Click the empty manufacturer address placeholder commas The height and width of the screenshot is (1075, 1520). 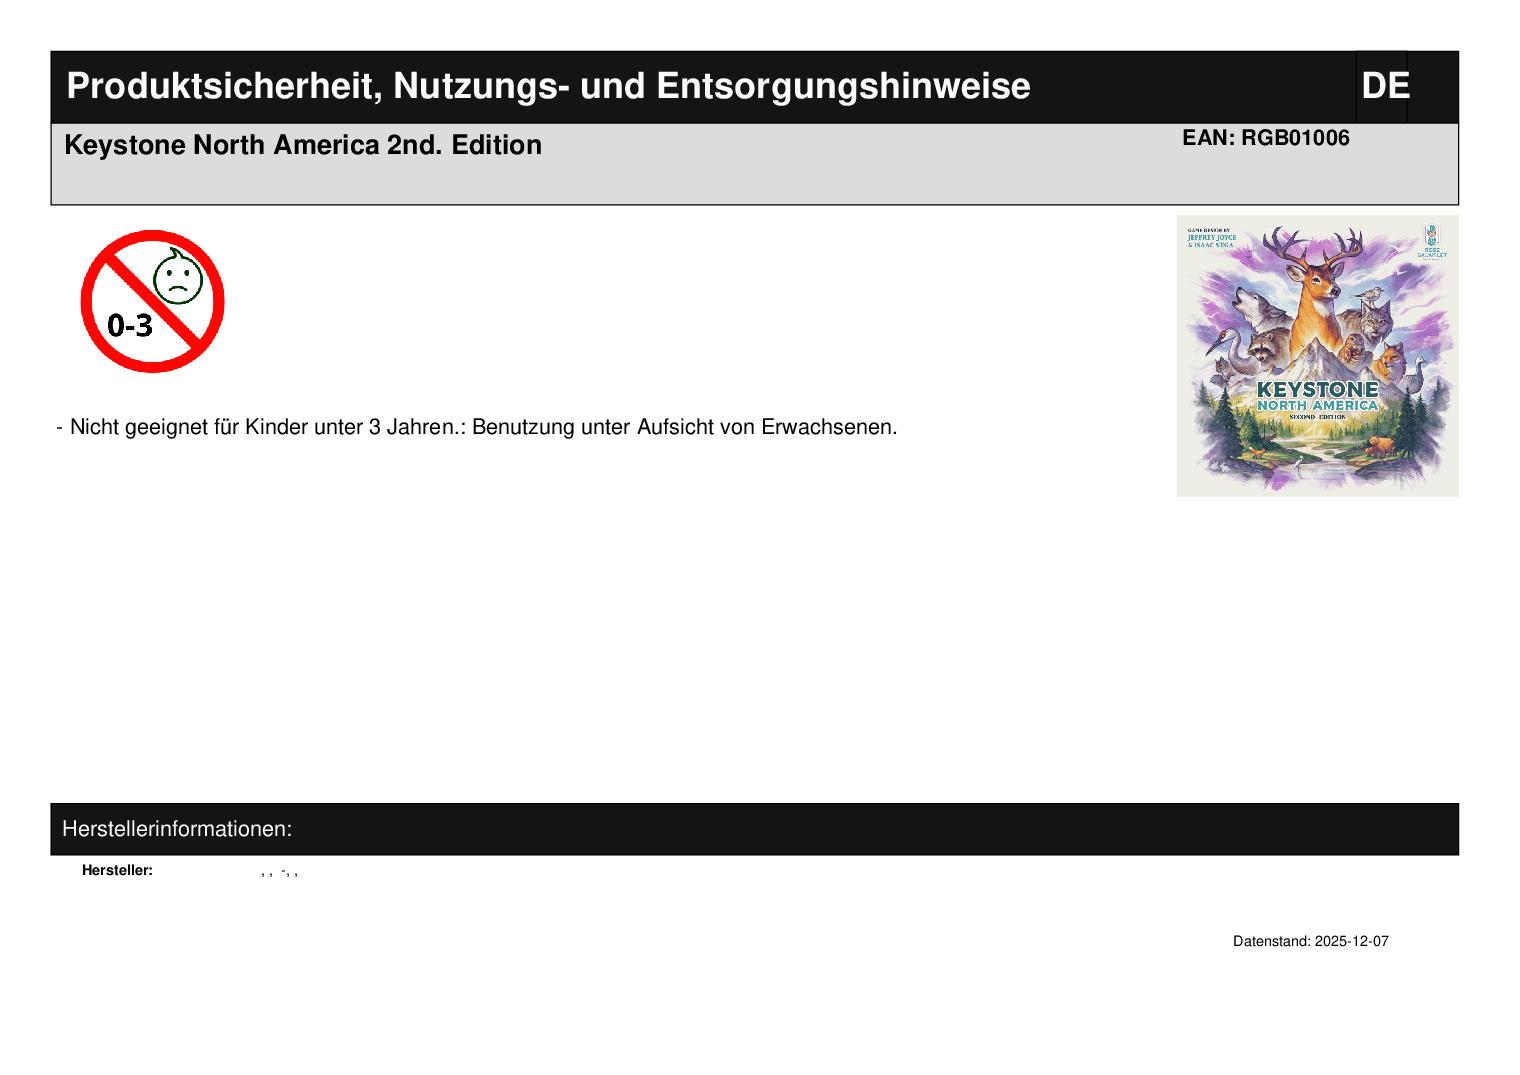(279, 872)
